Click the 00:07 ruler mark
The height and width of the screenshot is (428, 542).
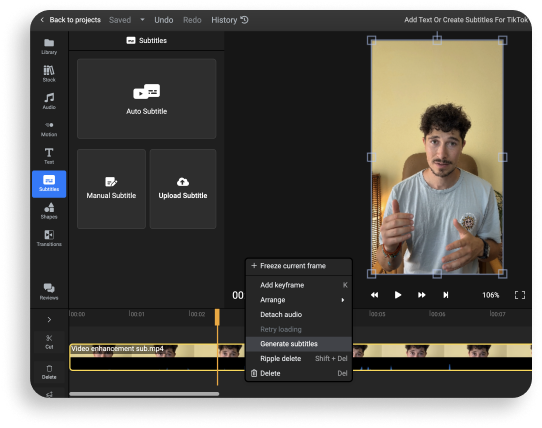(497, 314)
